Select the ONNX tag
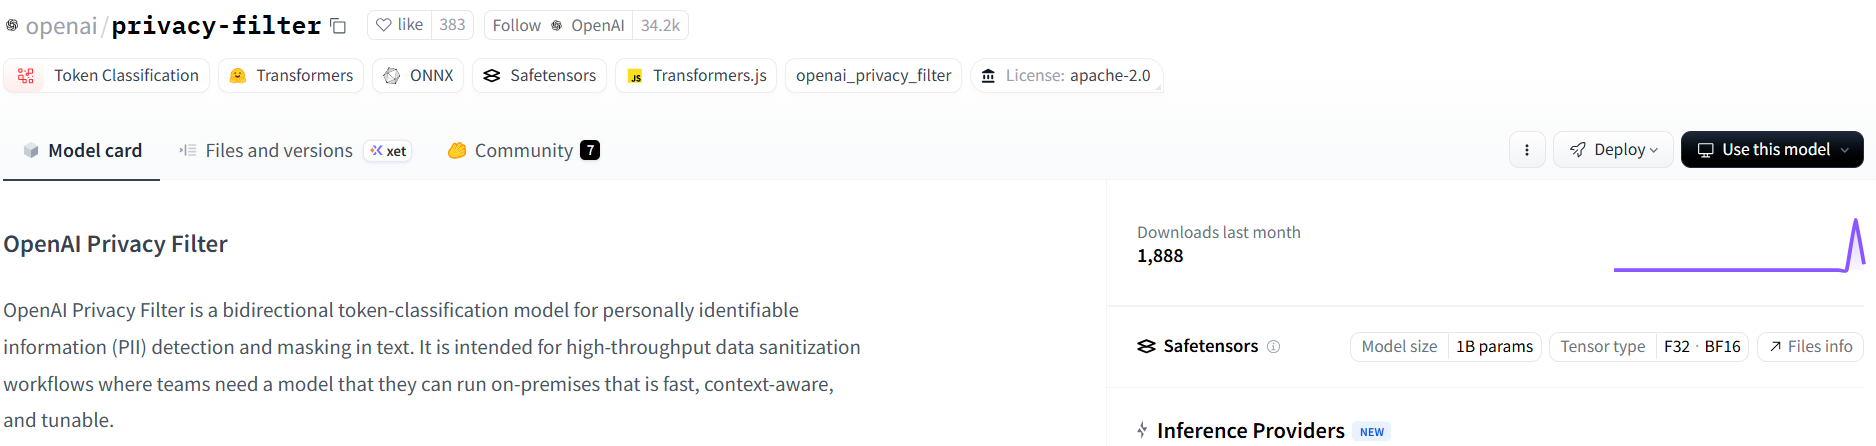The width and height of the screenshot is (1876, 446). point(418,76)
